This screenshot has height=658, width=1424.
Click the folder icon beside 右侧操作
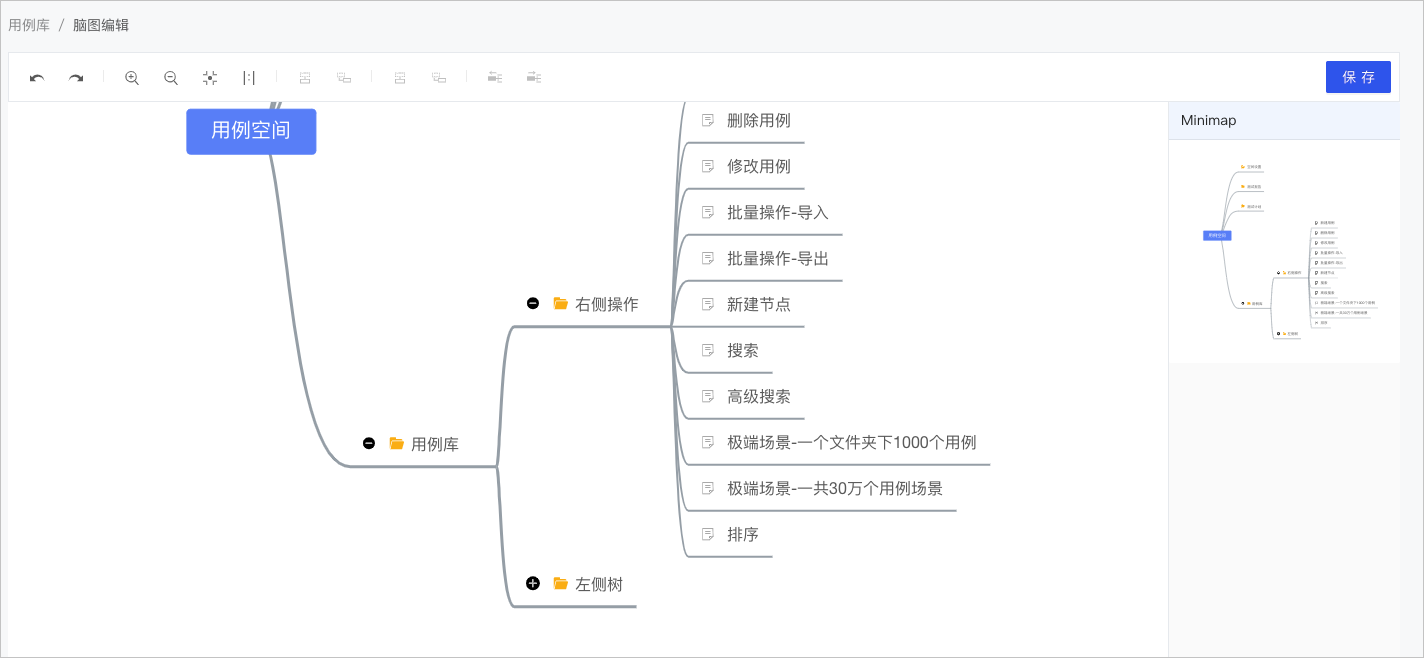(561, 304)
